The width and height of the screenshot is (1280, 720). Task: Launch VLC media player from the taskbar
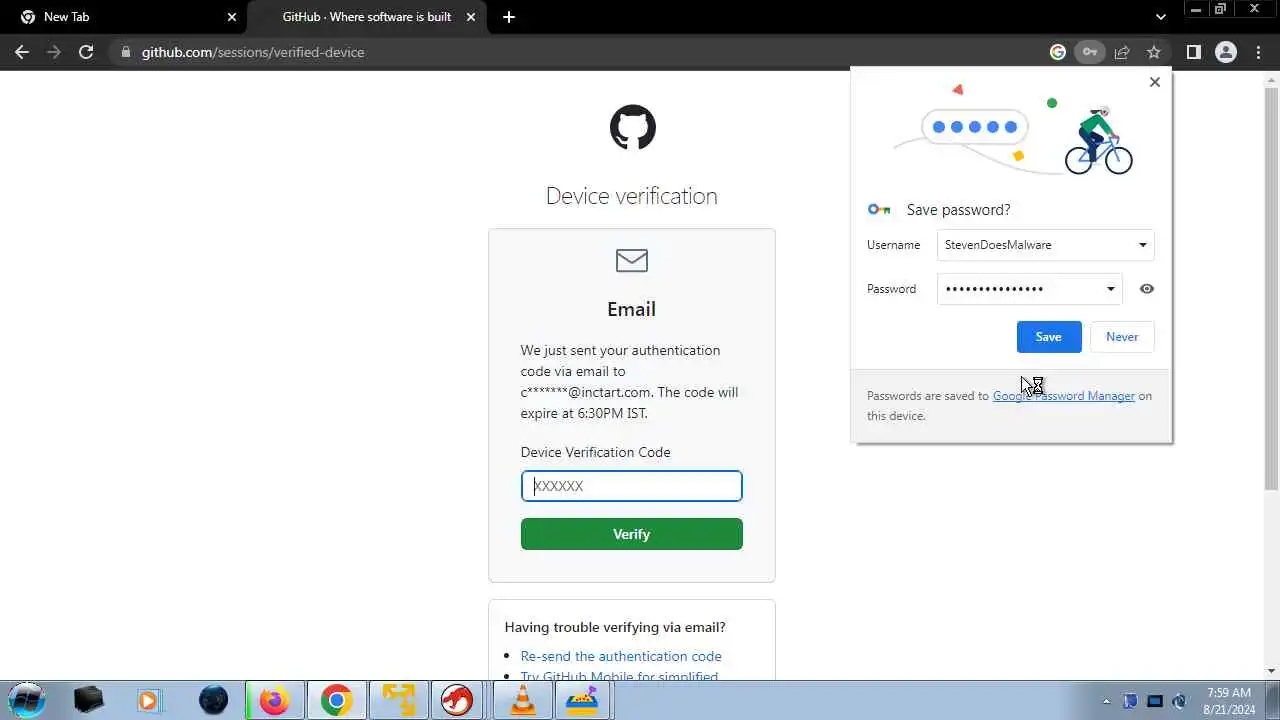pos(523,700)
